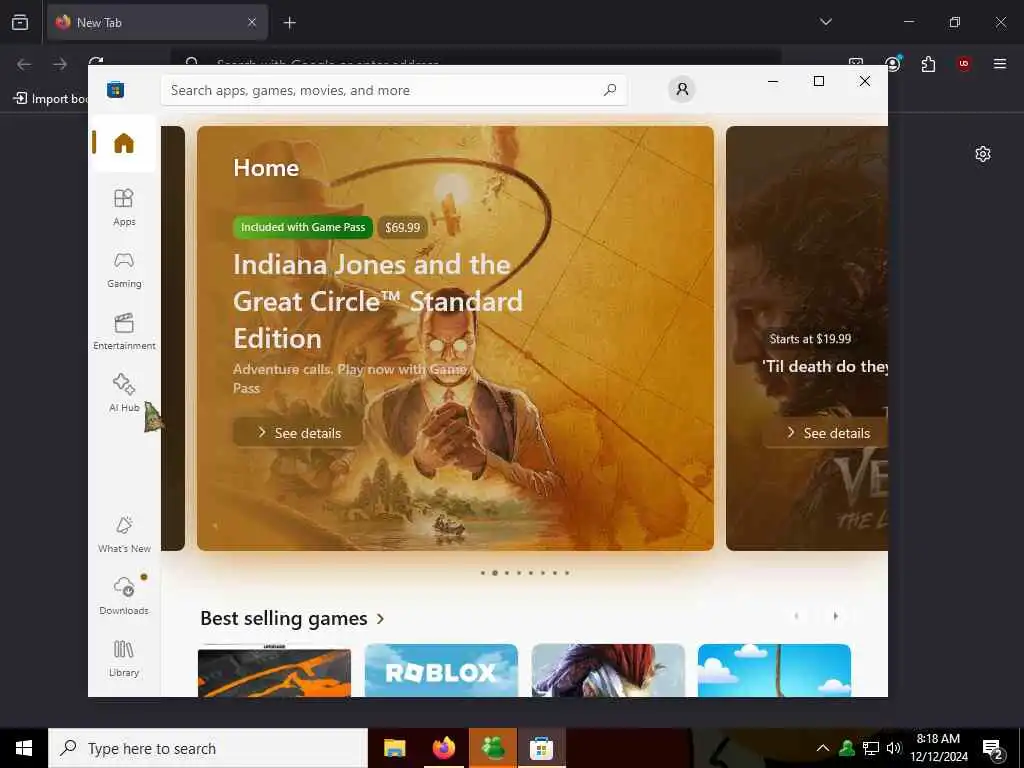Open the Library section
Viewport: 1024px width, 768px height.
click(x=123, y=658)
